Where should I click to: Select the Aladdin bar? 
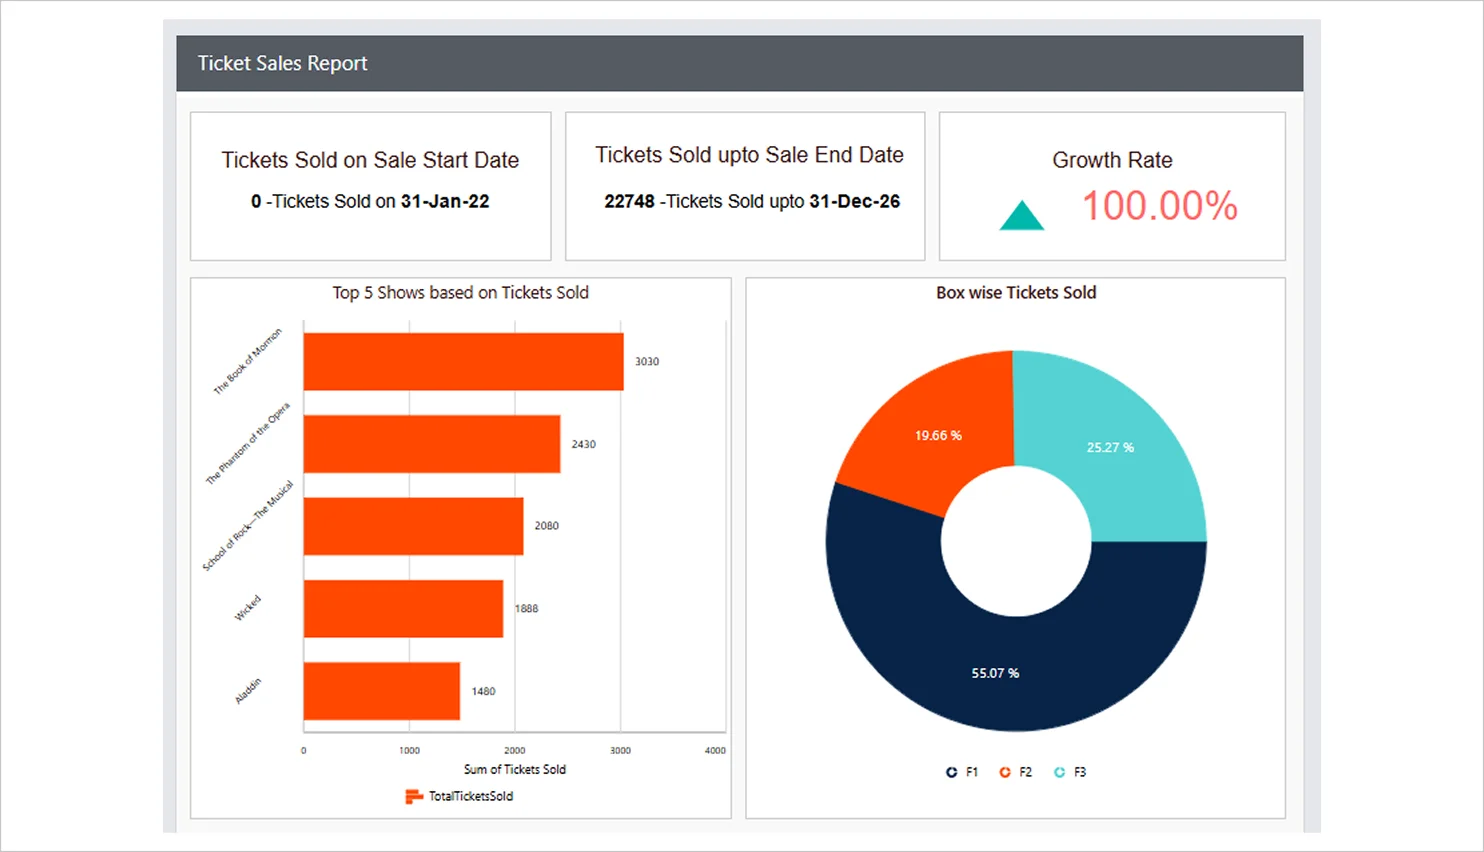click(x=382, y=691)
